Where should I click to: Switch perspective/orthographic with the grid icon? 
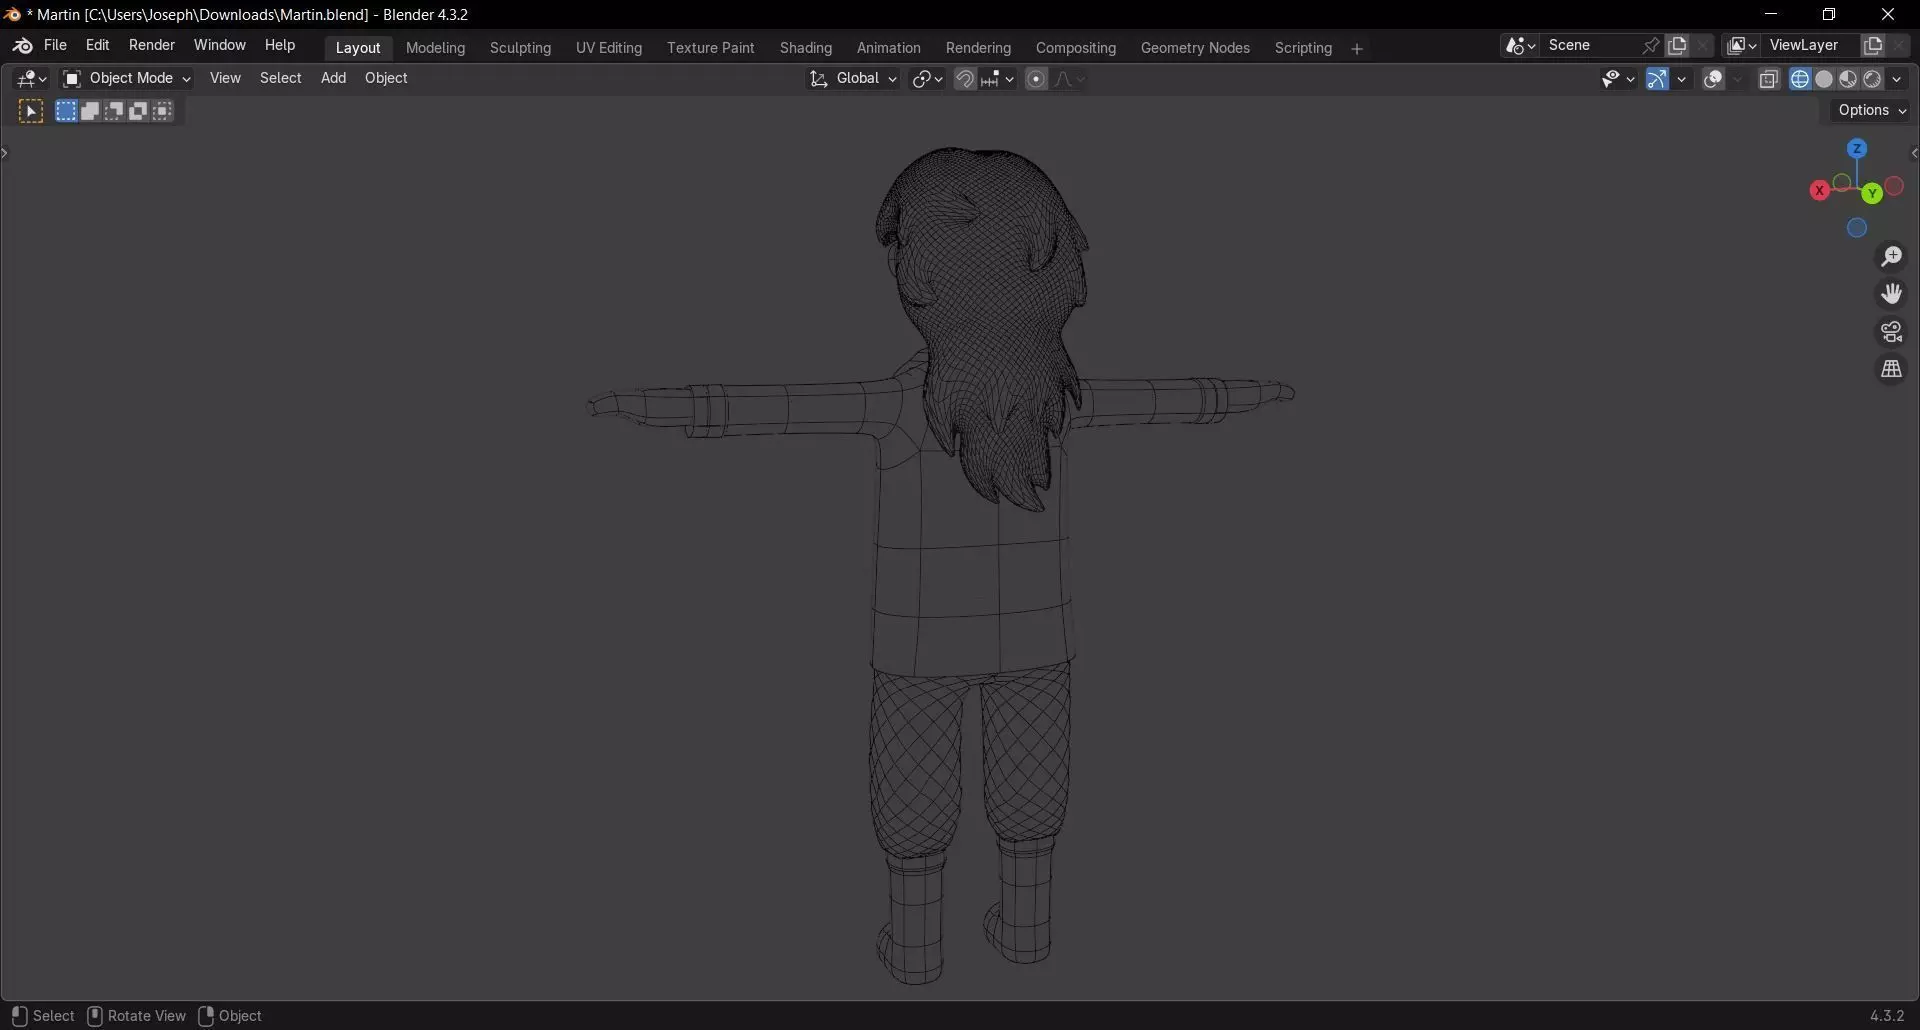point(1891,370)
